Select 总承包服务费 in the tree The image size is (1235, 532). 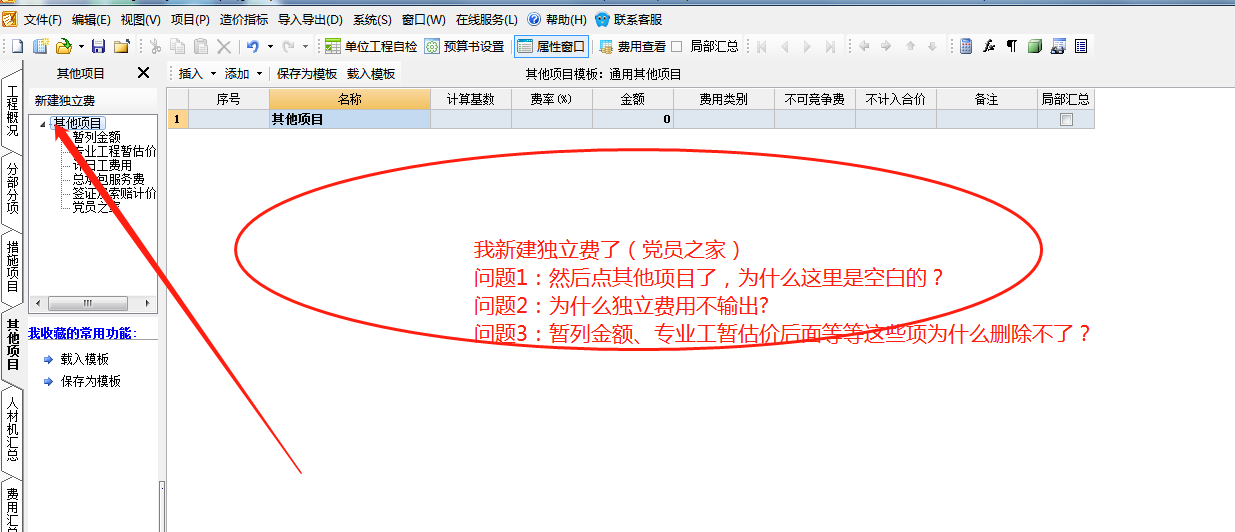tap(108, 179)
